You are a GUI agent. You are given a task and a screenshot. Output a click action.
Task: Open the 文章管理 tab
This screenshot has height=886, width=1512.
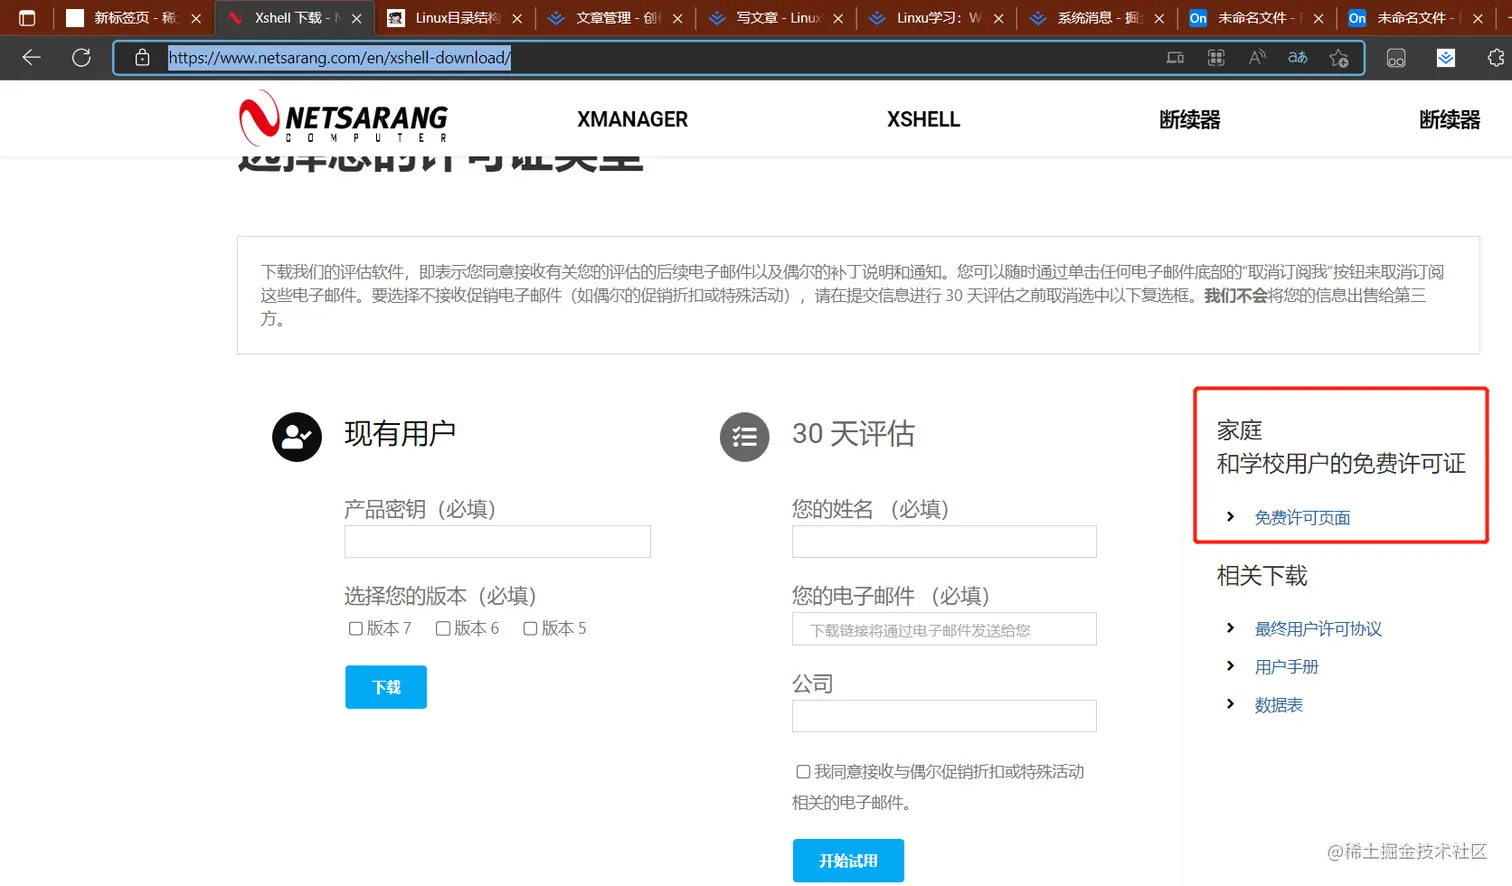point(615,18)
